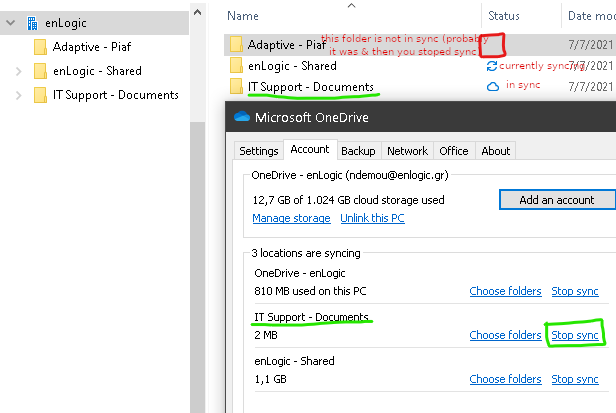
Task: Click the IT Support - Documents folder icon in the navigation tree
Action: [40, 95]
